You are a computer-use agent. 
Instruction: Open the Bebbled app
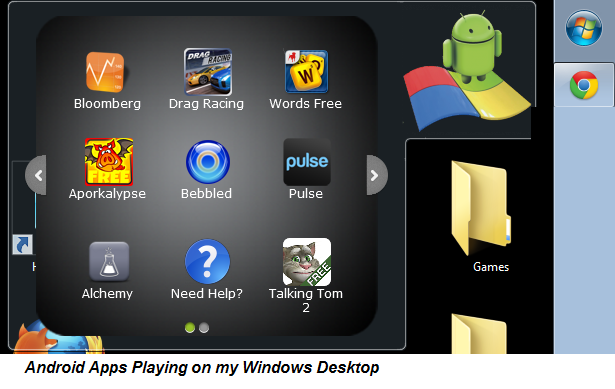click(x=208, y=162)
